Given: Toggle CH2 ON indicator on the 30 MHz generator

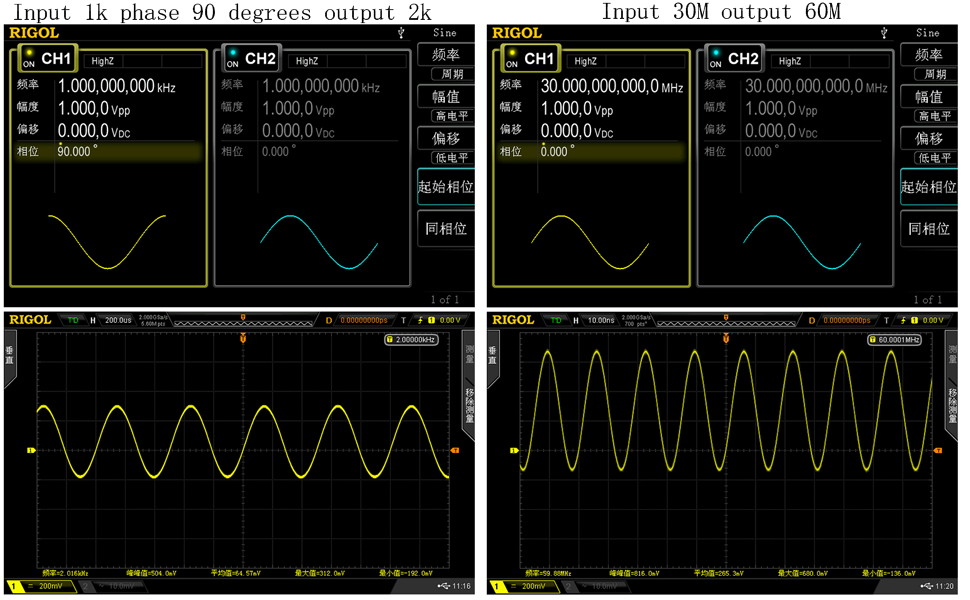Looking at the screenshot, I should click(x=715, y=59).
